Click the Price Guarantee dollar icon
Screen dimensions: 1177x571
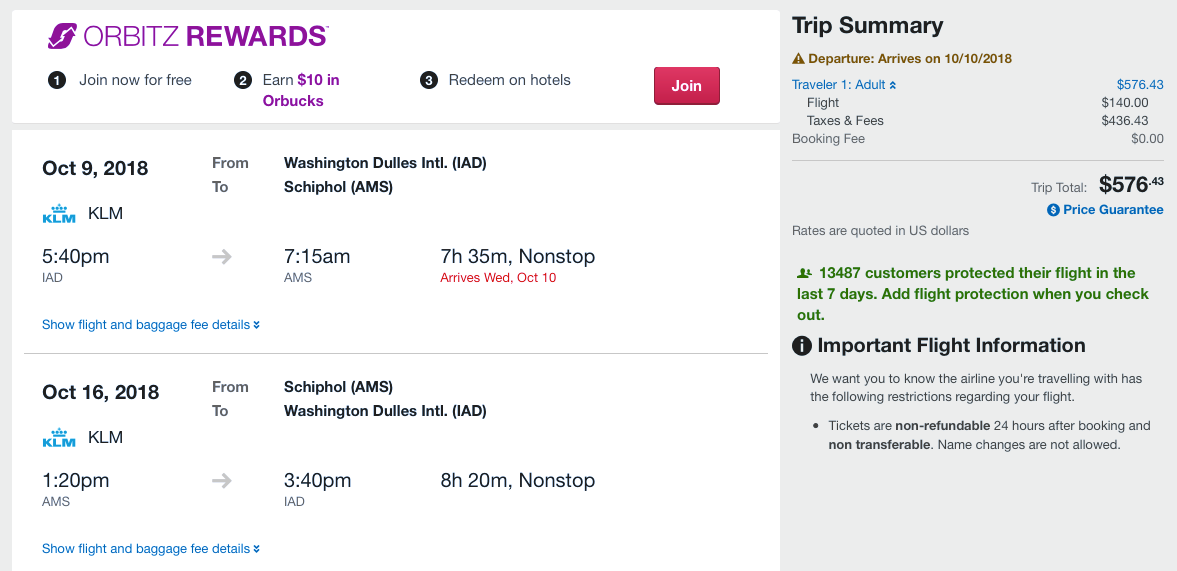[1053, 210]
